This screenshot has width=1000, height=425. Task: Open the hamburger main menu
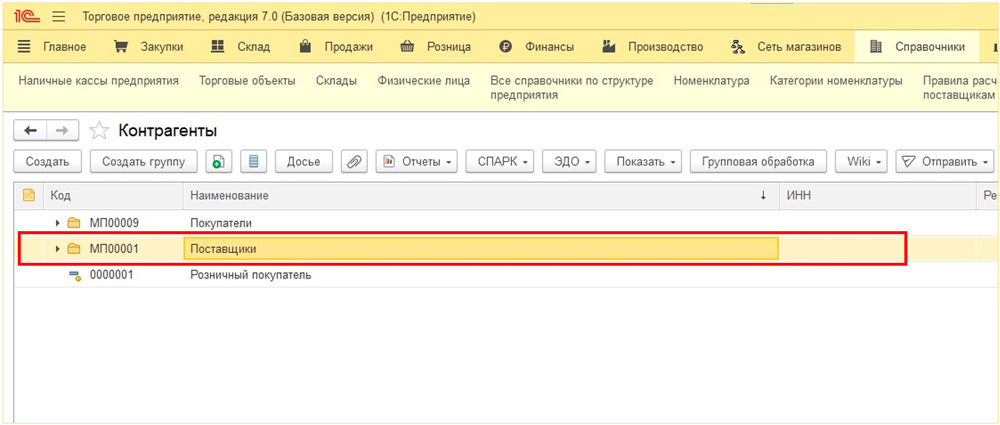tap(58, 17)
